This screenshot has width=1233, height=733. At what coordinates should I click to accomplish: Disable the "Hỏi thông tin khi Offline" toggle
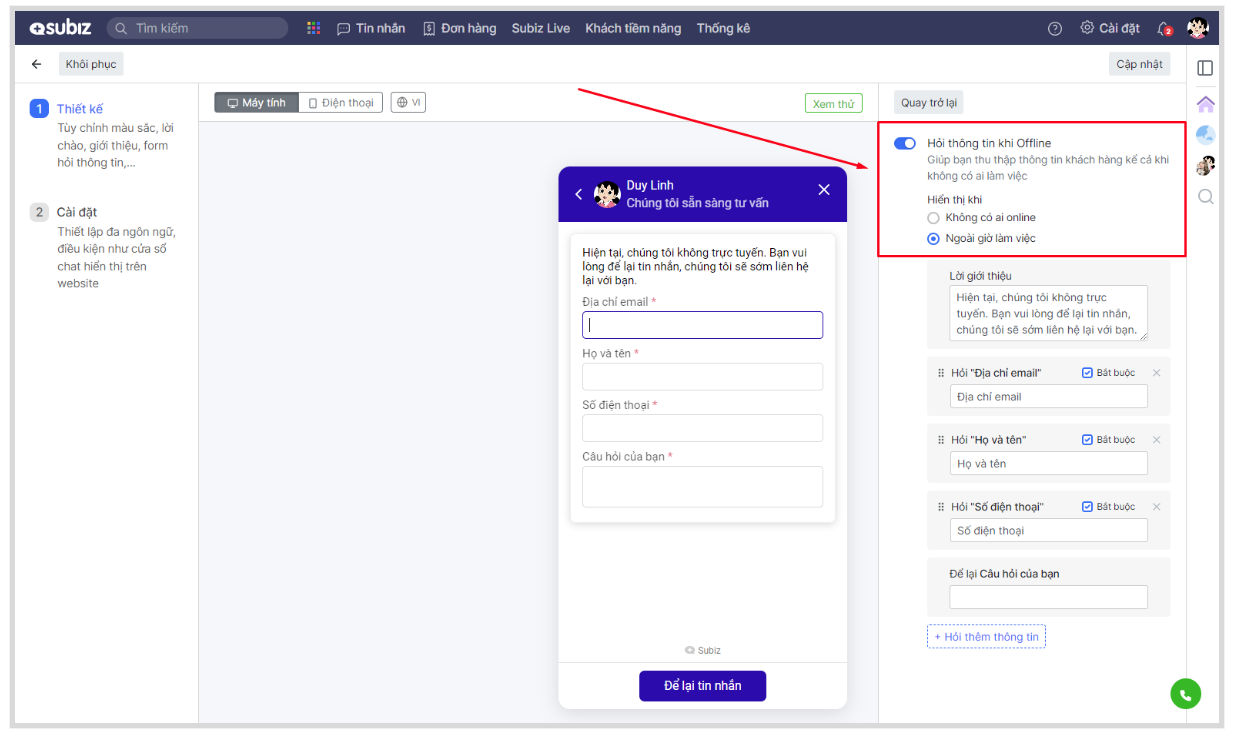coord(904,143)
